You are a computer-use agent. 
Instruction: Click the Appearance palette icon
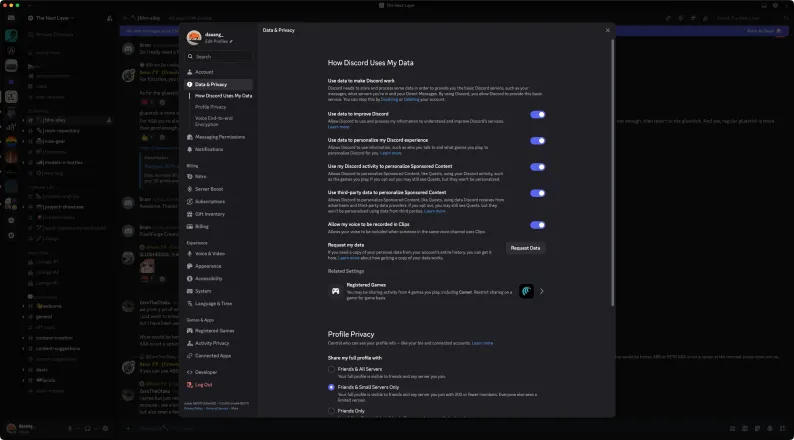tap(190, 266)
